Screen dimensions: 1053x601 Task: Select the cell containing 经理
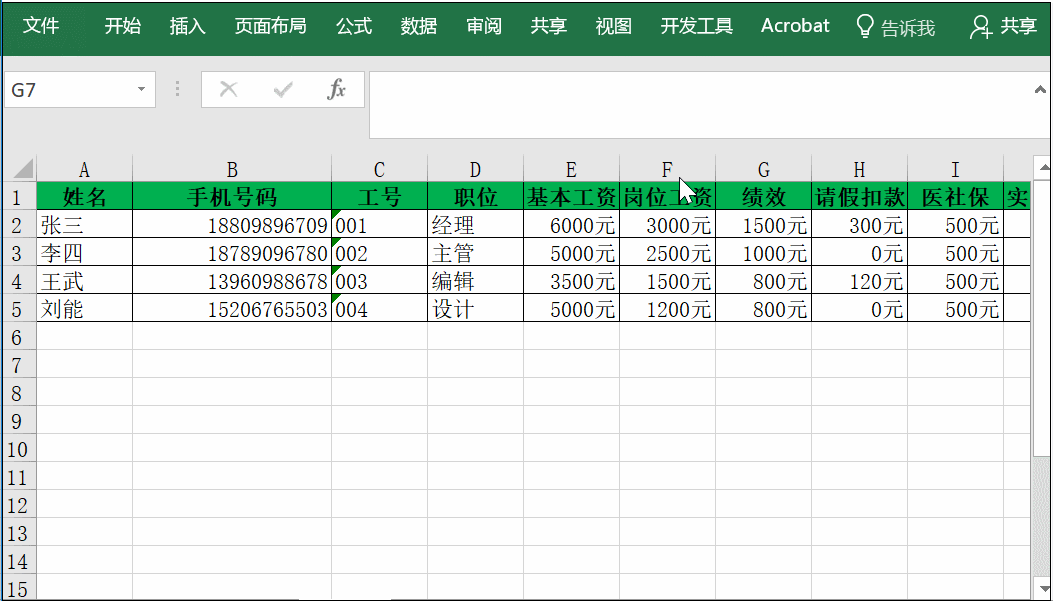(x=475, y=226)
